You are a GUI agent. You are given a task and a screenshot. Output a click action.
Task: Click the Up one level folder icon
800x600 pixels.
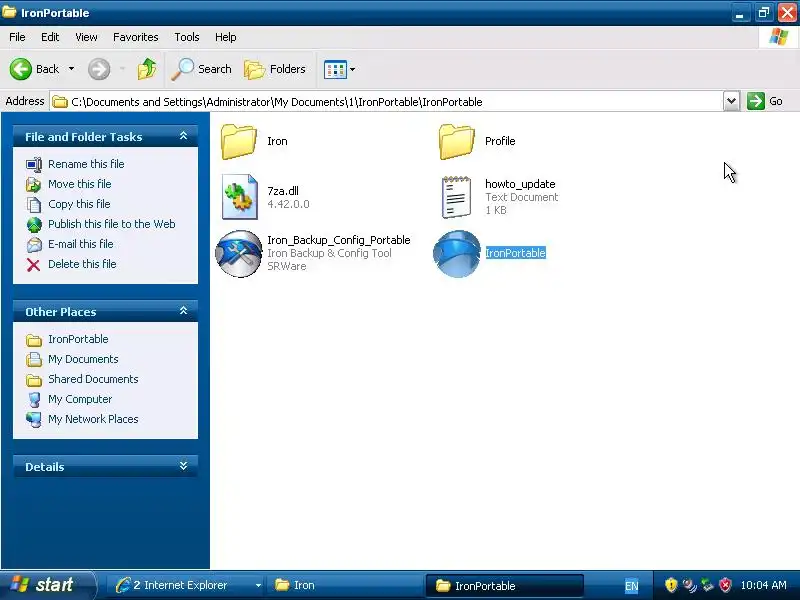tap(147, 69)
